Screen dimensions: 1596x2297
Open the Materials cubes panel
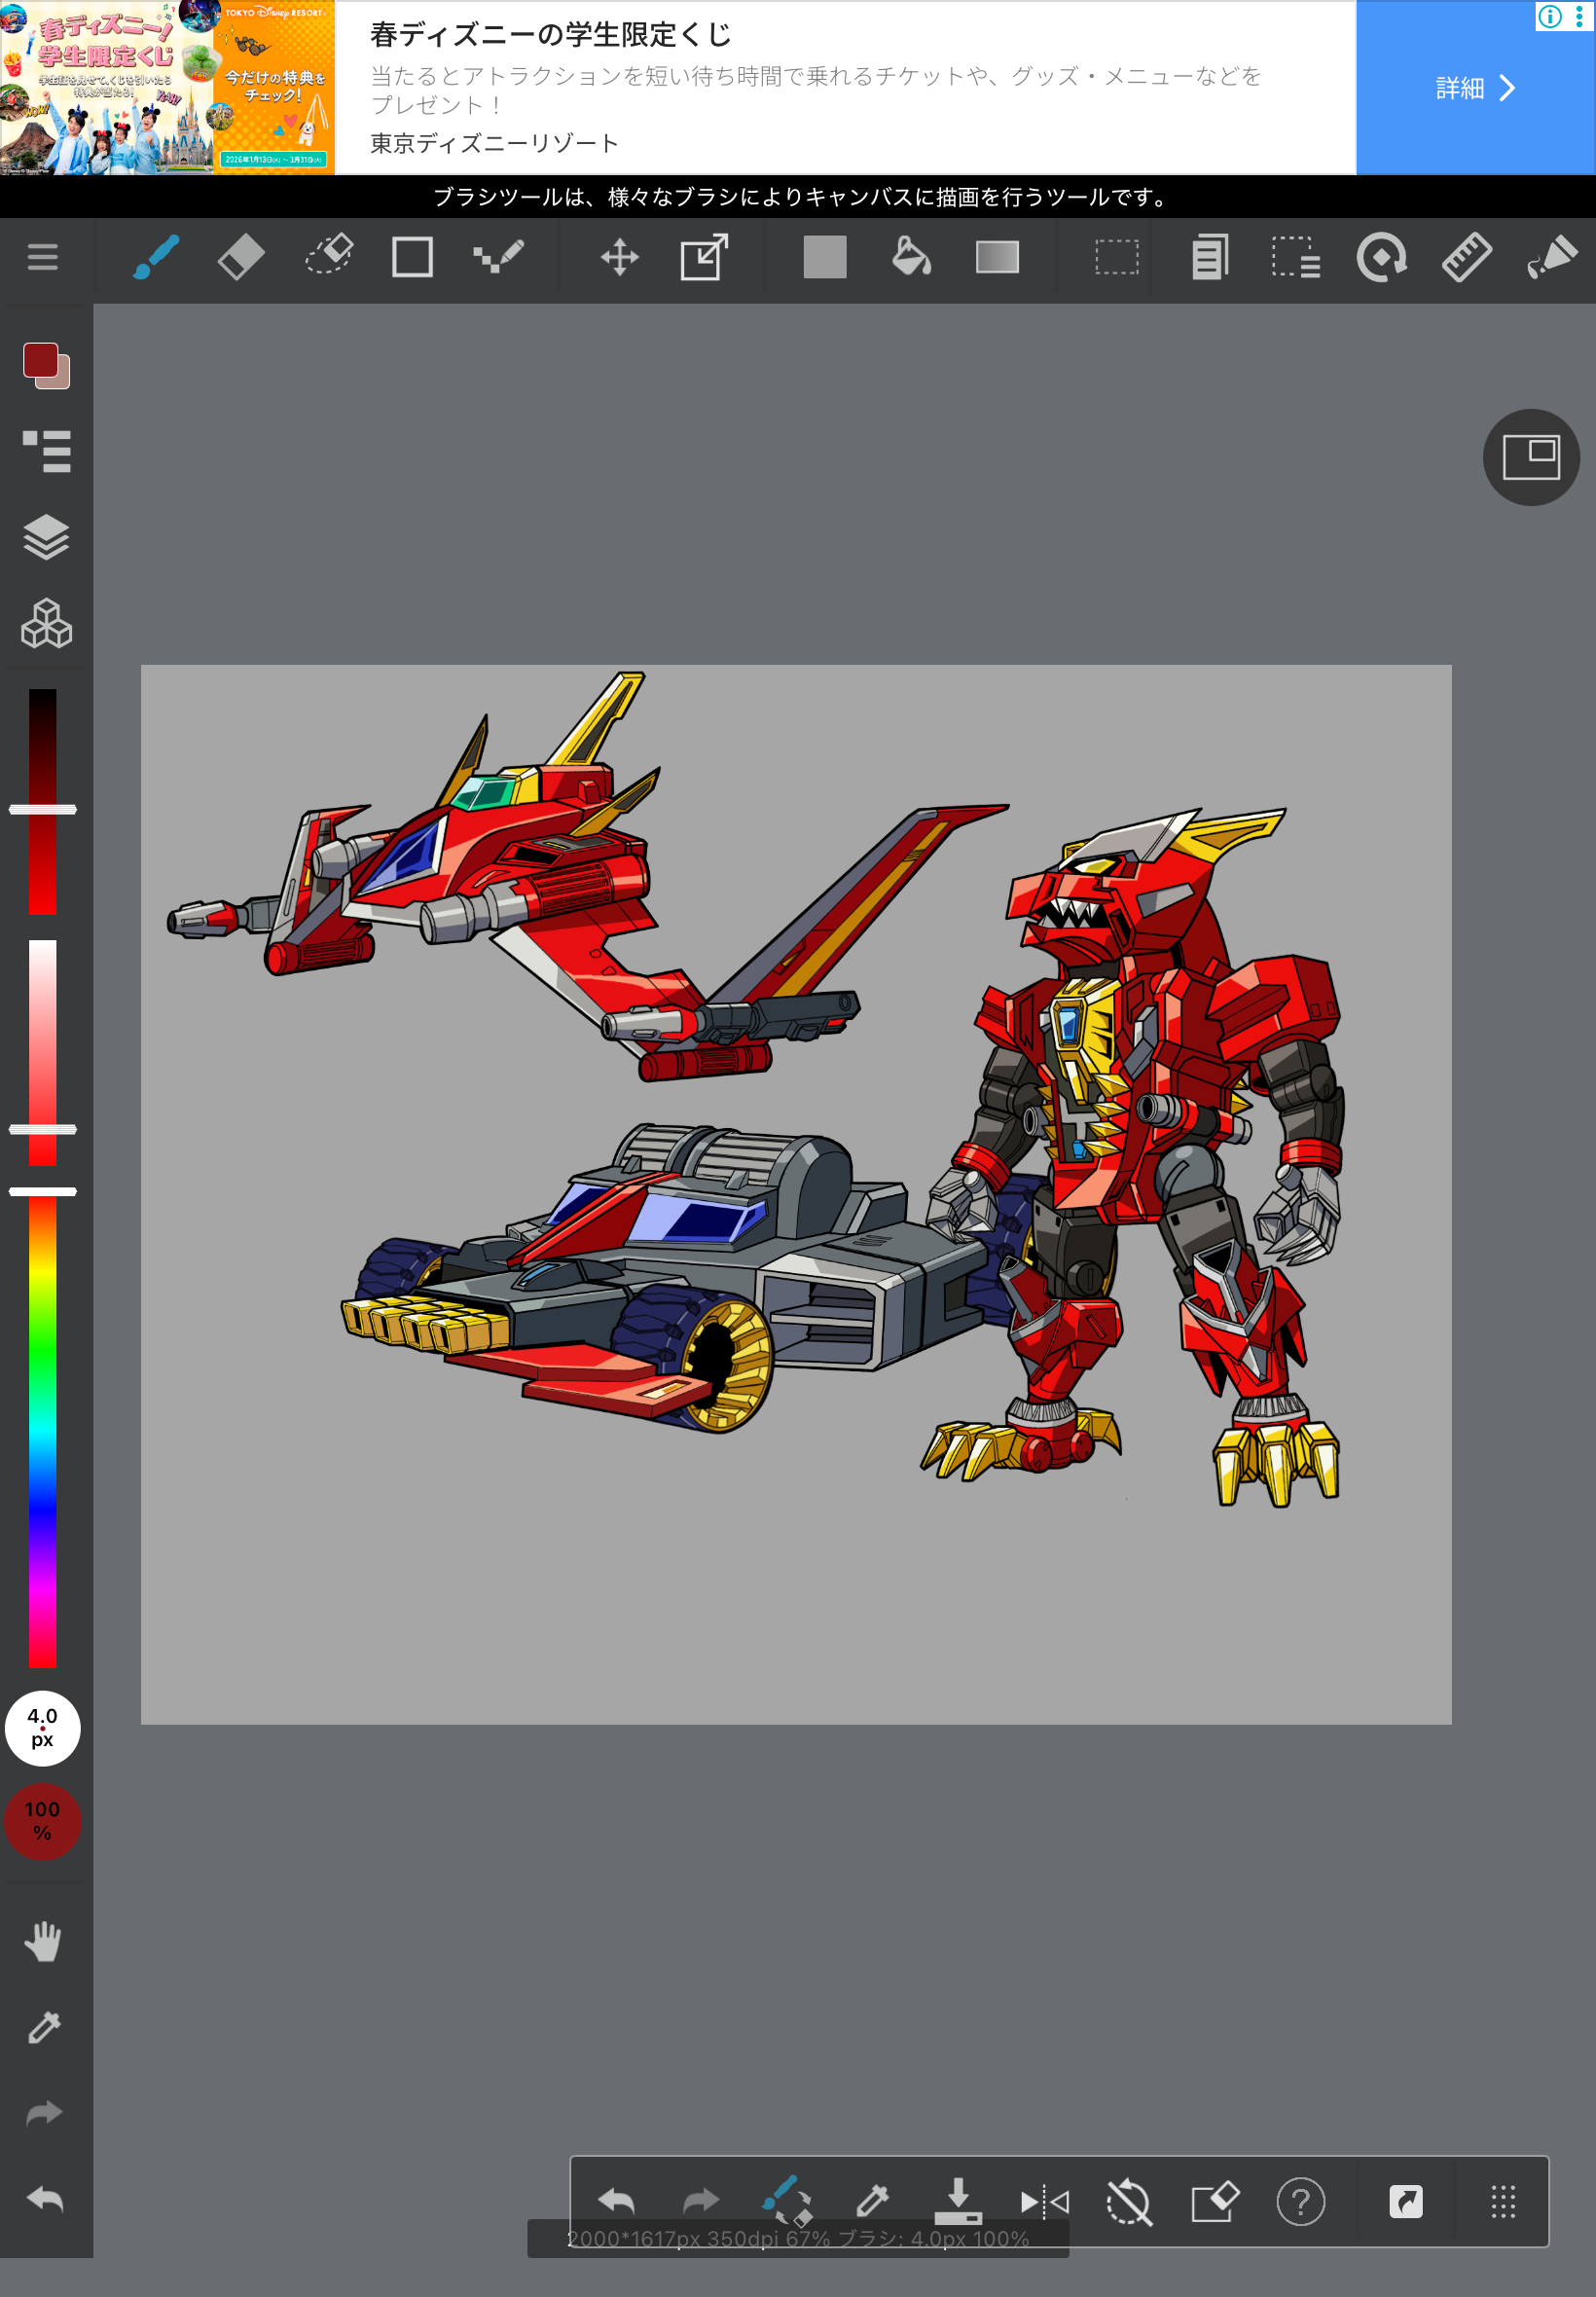46,624
